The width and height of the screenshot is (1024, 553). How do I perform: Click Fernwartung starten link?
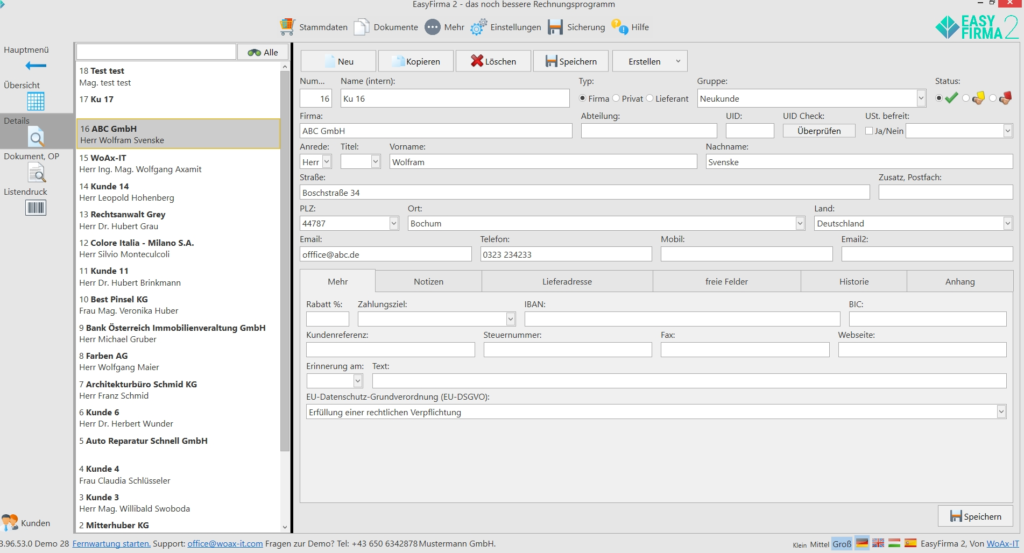coord(111,543)
